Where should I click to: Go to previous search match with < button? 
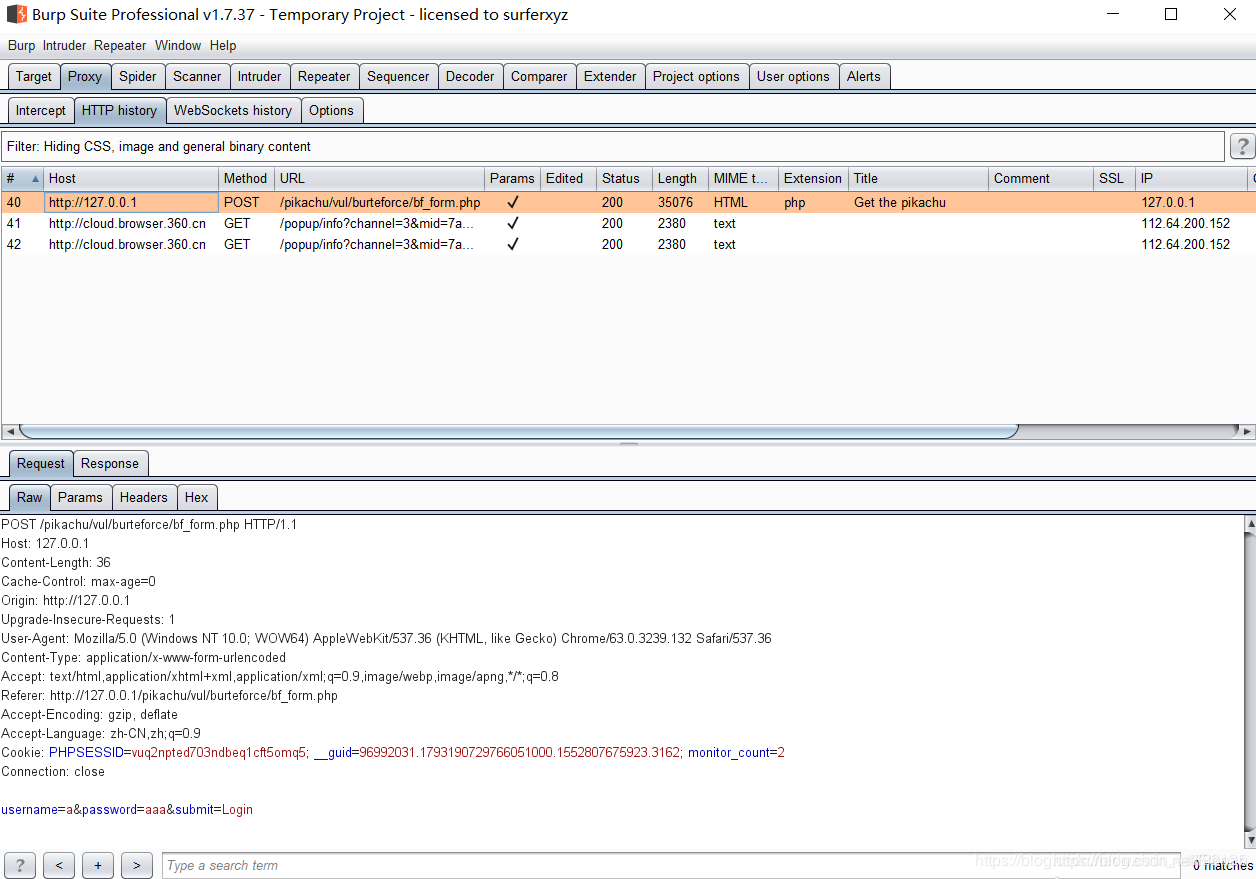coord(59,865)
